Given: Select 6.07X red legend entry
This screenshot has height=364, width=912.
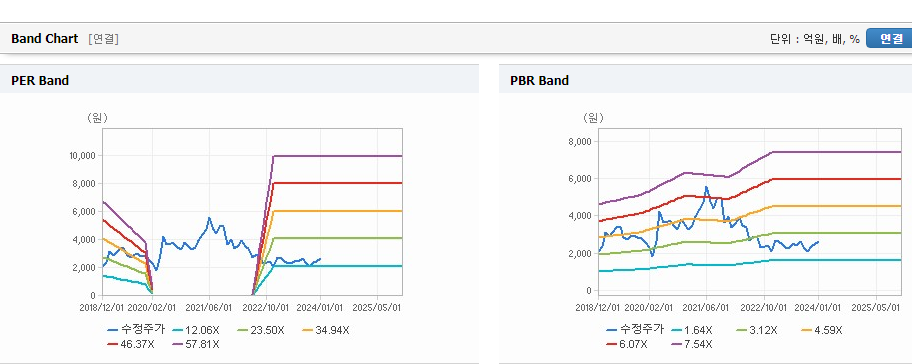Looking at the screenshot, I should (627, 344).
